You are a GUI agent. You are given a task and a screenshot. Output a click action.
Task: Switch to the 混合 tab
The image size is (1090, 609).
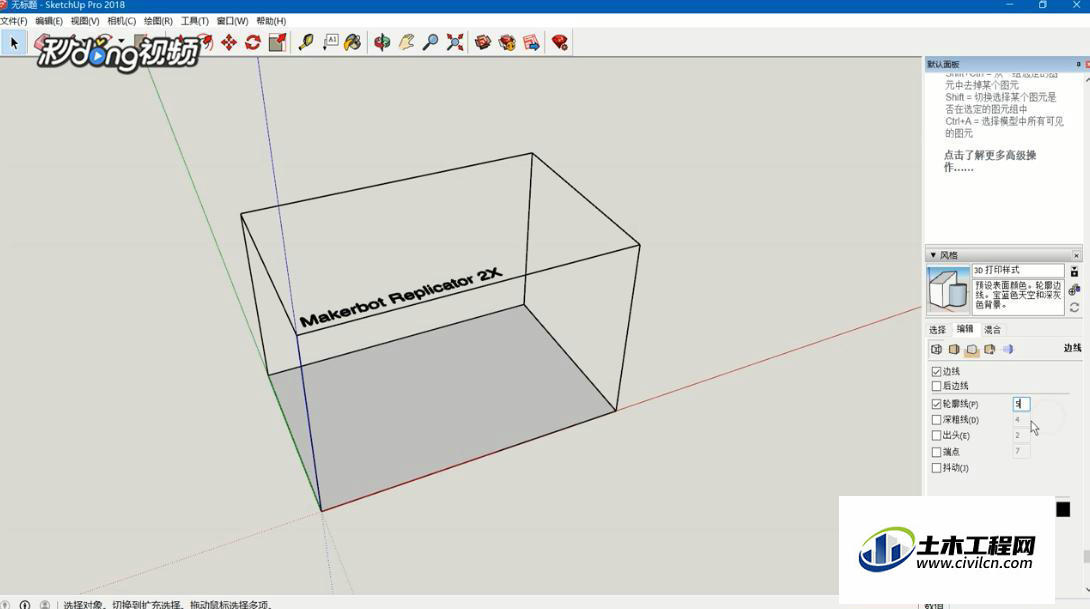point(993,330)
